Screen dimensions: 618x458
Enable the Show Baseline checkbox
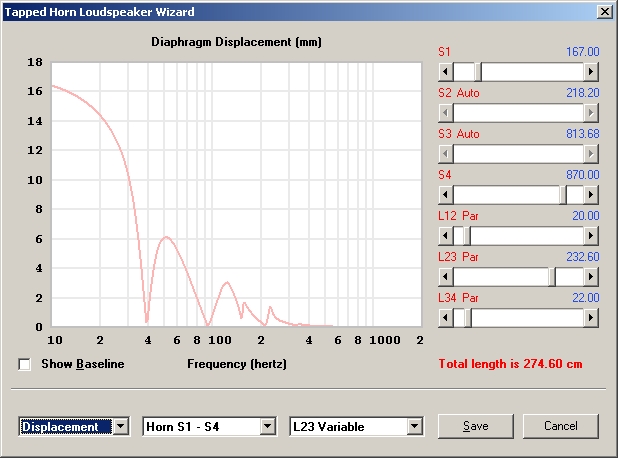pos(24,364)
